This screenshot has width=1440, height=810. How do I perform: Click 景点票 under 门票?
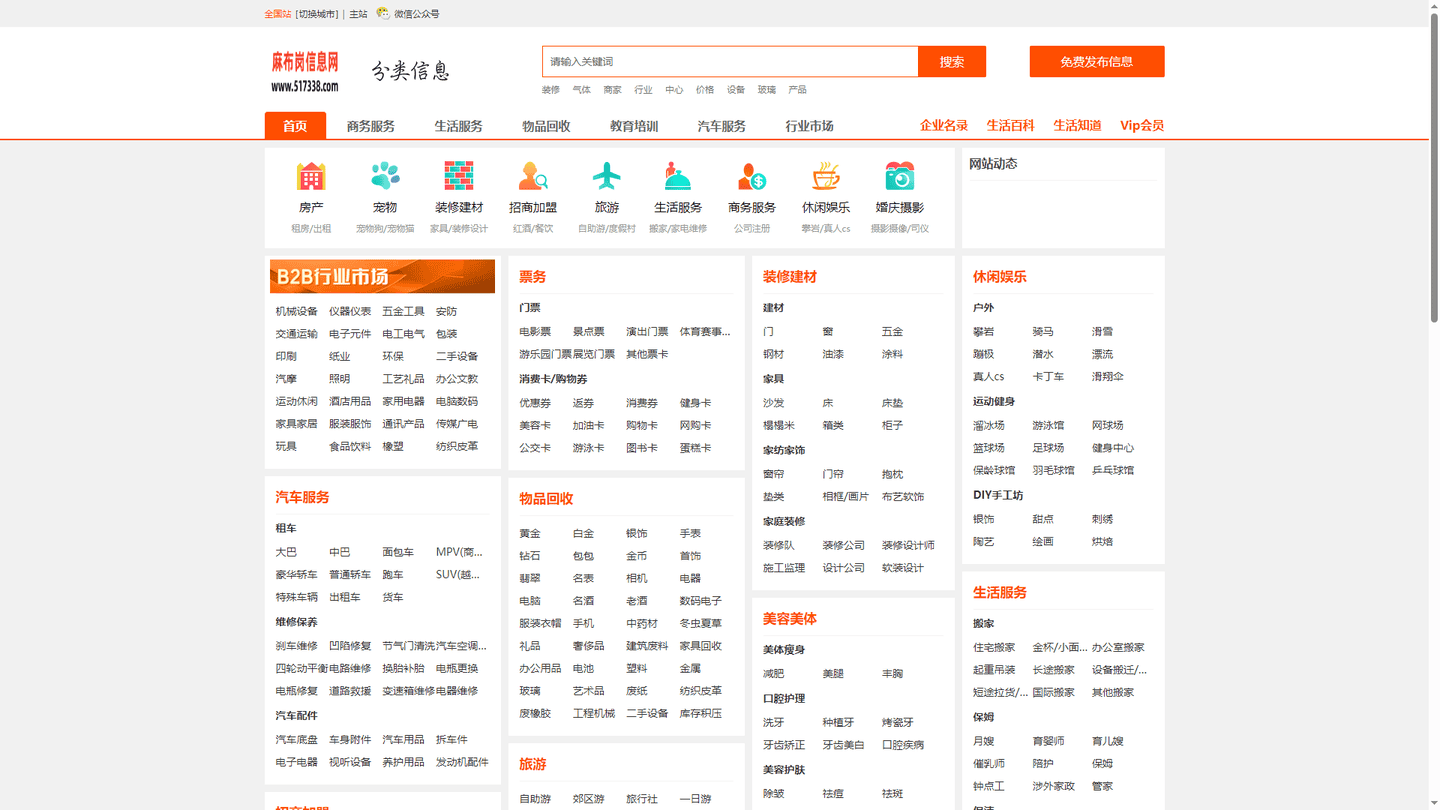pos(588,332)
